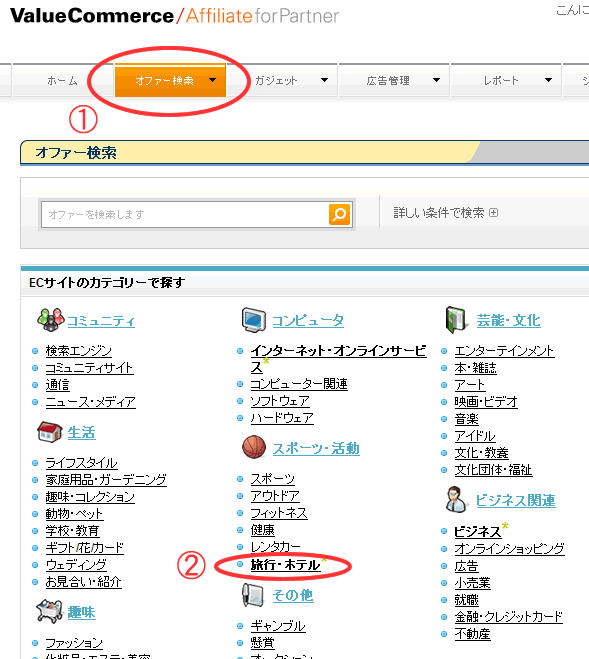The width and height of the screenshot is (589, 659).
Task: Open the 広告管理 menu dropdown arrow
Action: (436, 80)
